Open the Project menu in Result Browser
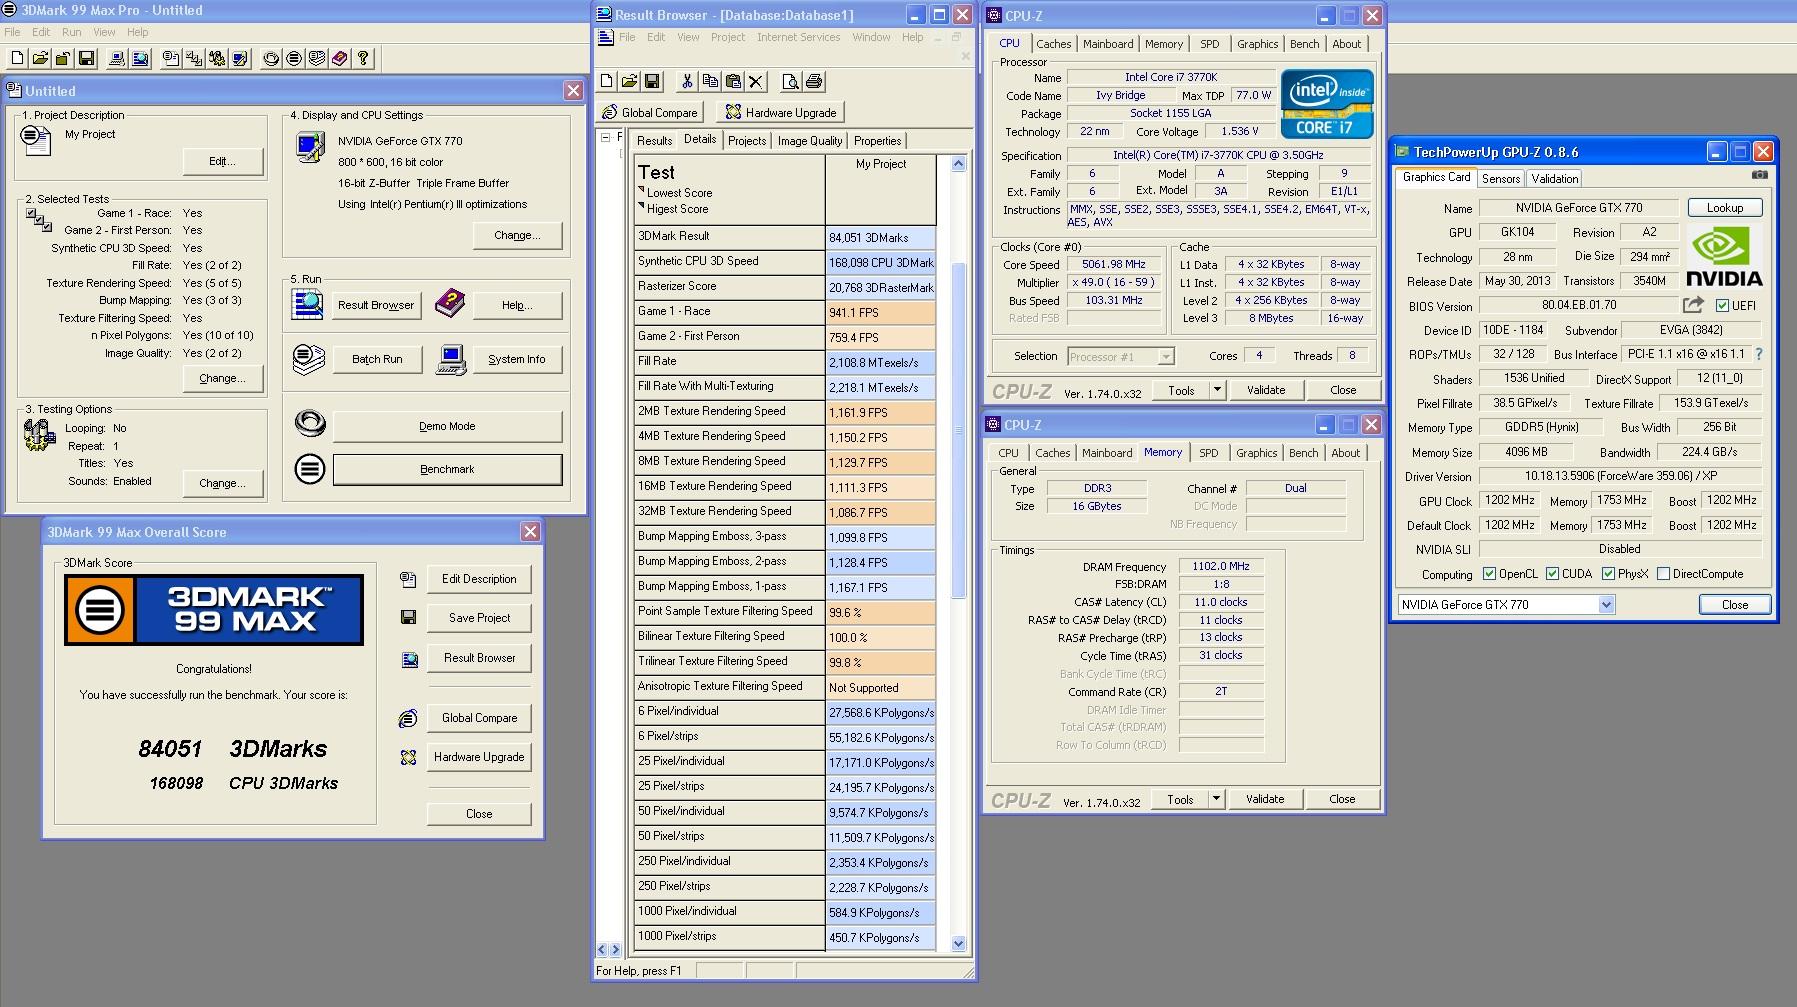Screen dimensions: 1797x1007 728,37
